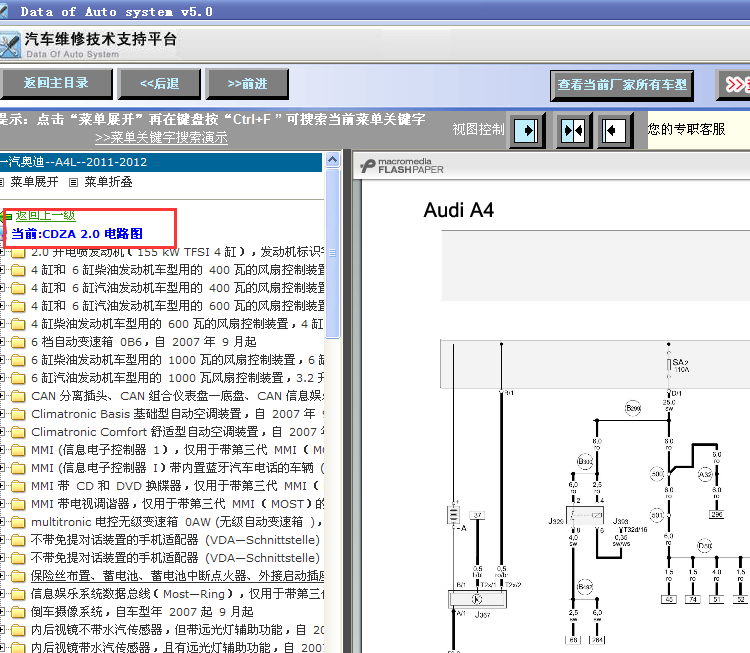The width and height of the screenshot is (750, 653).
Task: Select the 内后视镜带水汽传感器 entry
Action: point(177,648)
